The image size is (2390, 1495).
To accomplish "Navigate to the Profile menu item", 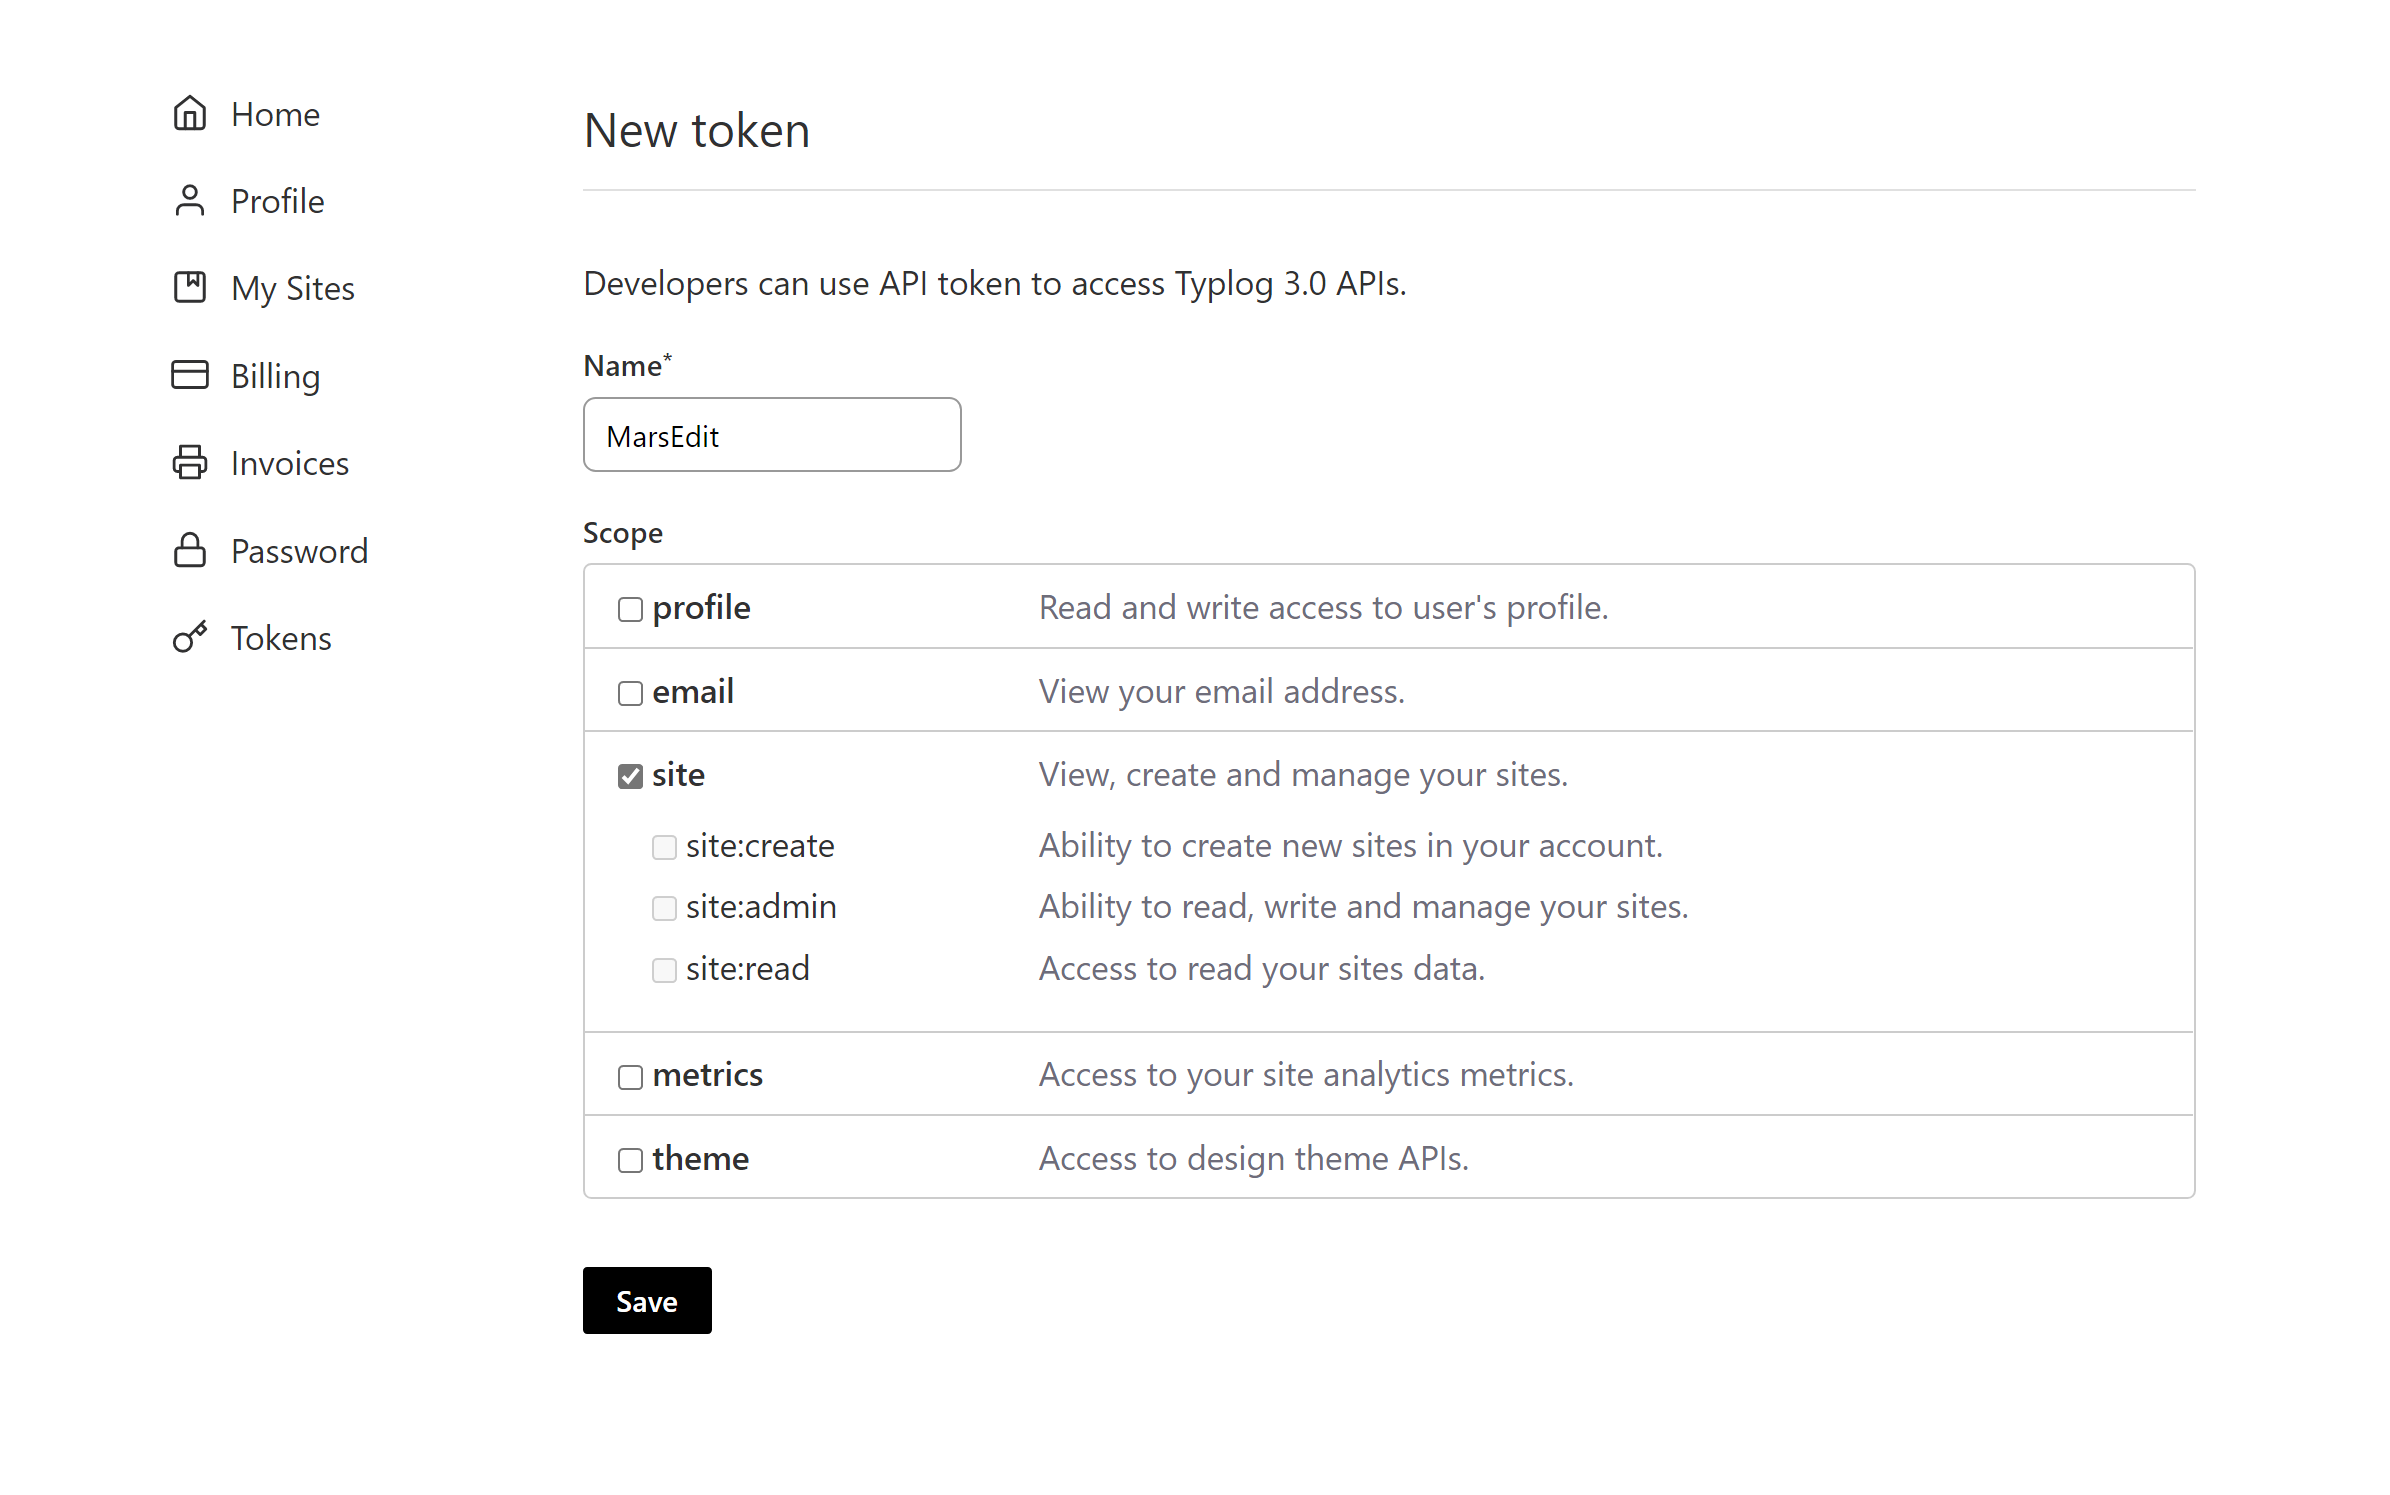I will tap(279, 202).
